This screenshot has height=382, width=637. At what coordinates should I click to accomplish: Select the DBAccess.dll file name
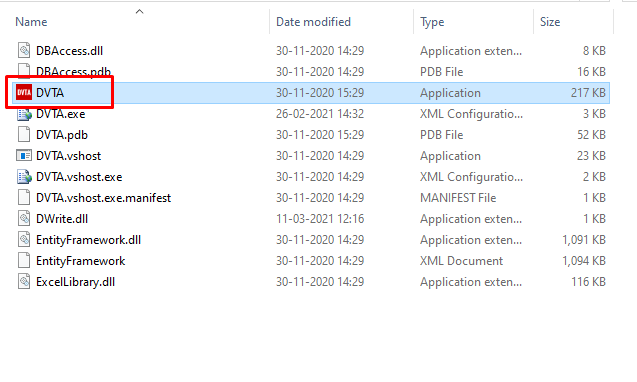(x=69, y=51)
